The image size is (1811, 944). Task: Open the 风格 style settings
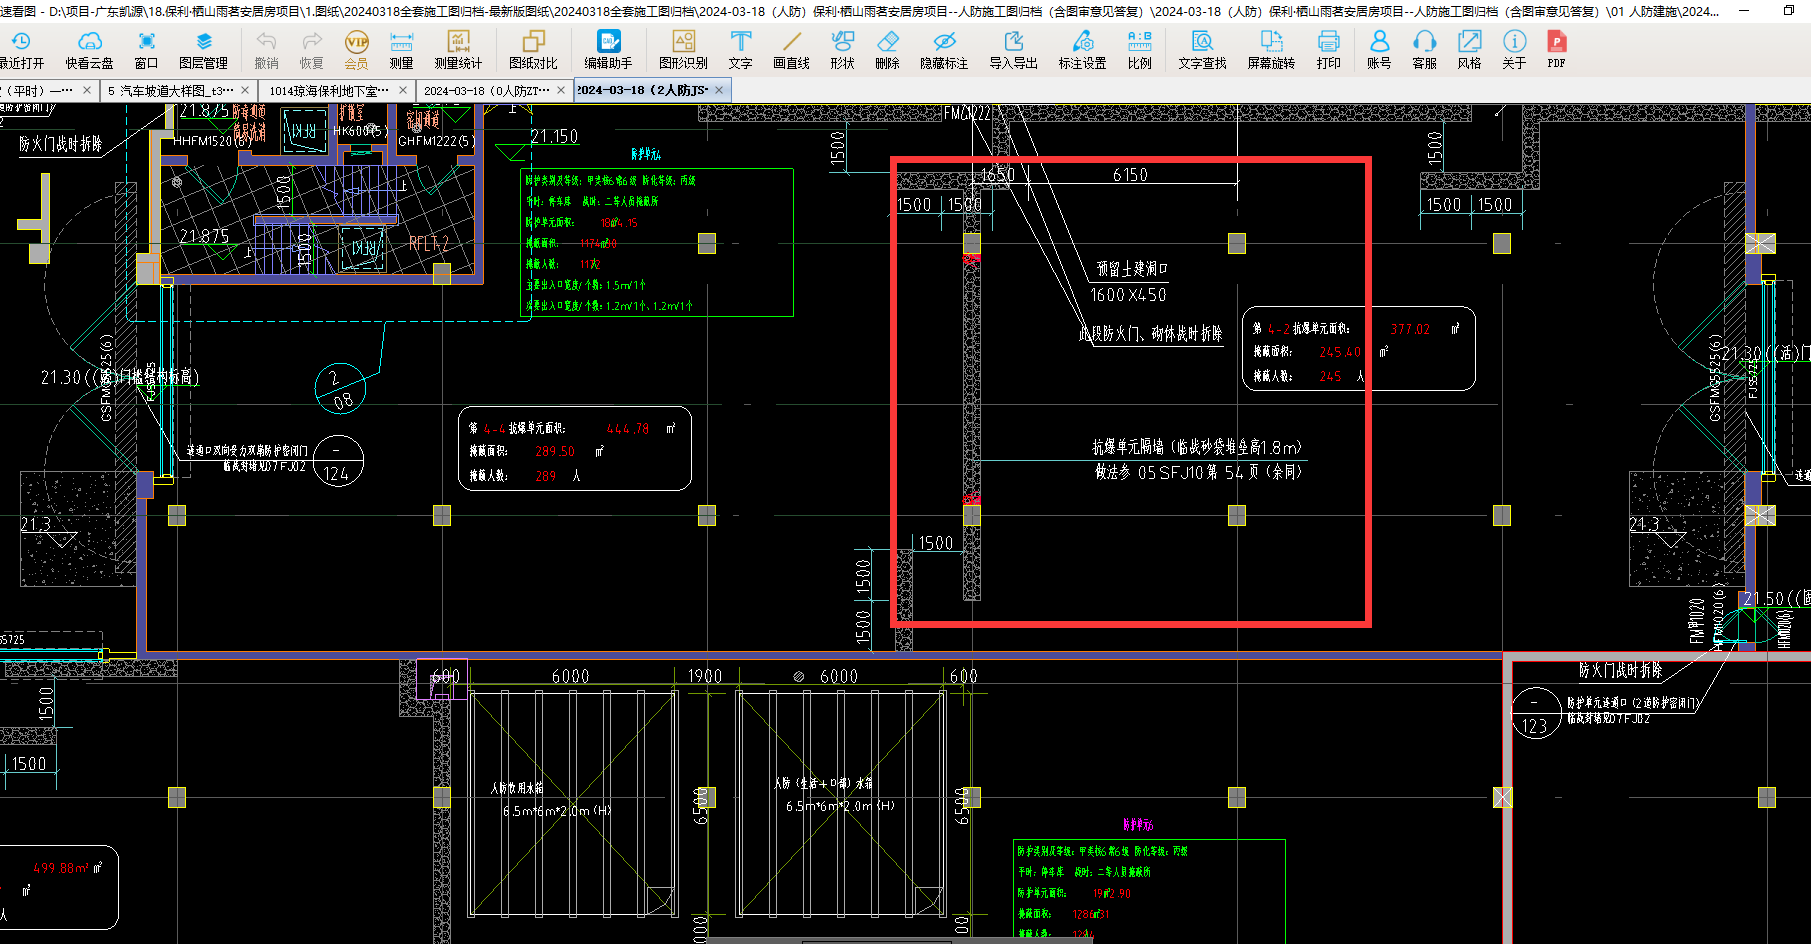(x=1469, y=50)
